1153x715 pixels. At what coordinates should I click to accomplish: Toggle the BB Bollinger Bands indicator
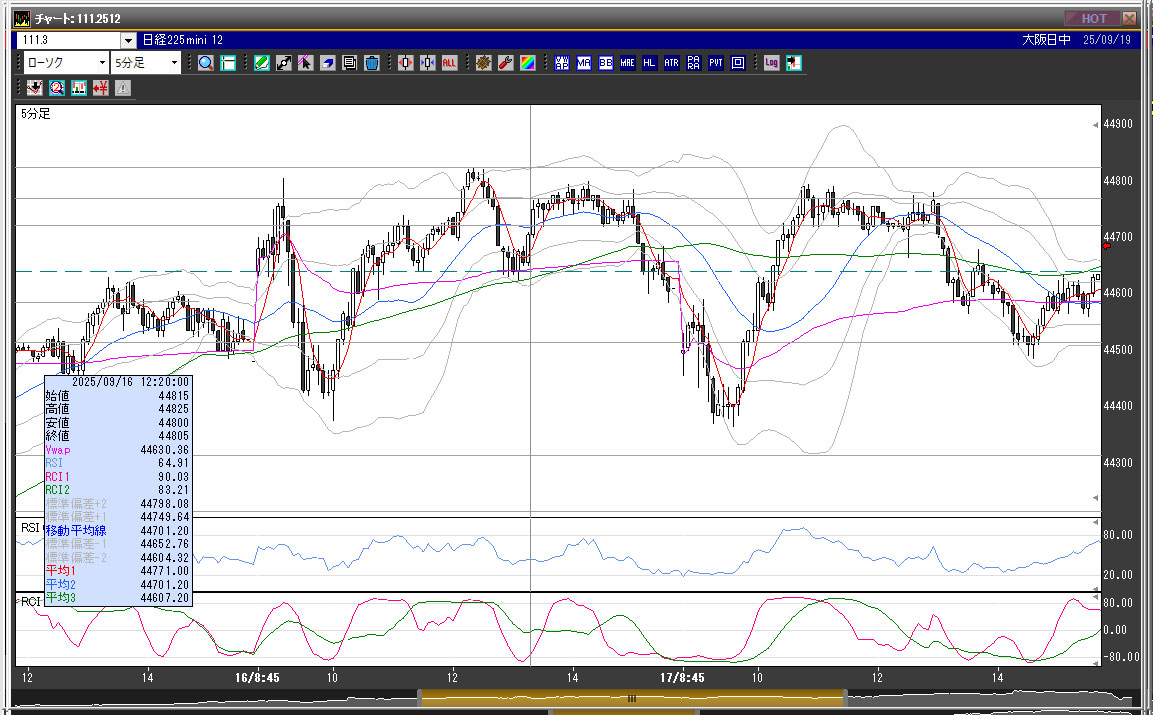pos(606,63)
